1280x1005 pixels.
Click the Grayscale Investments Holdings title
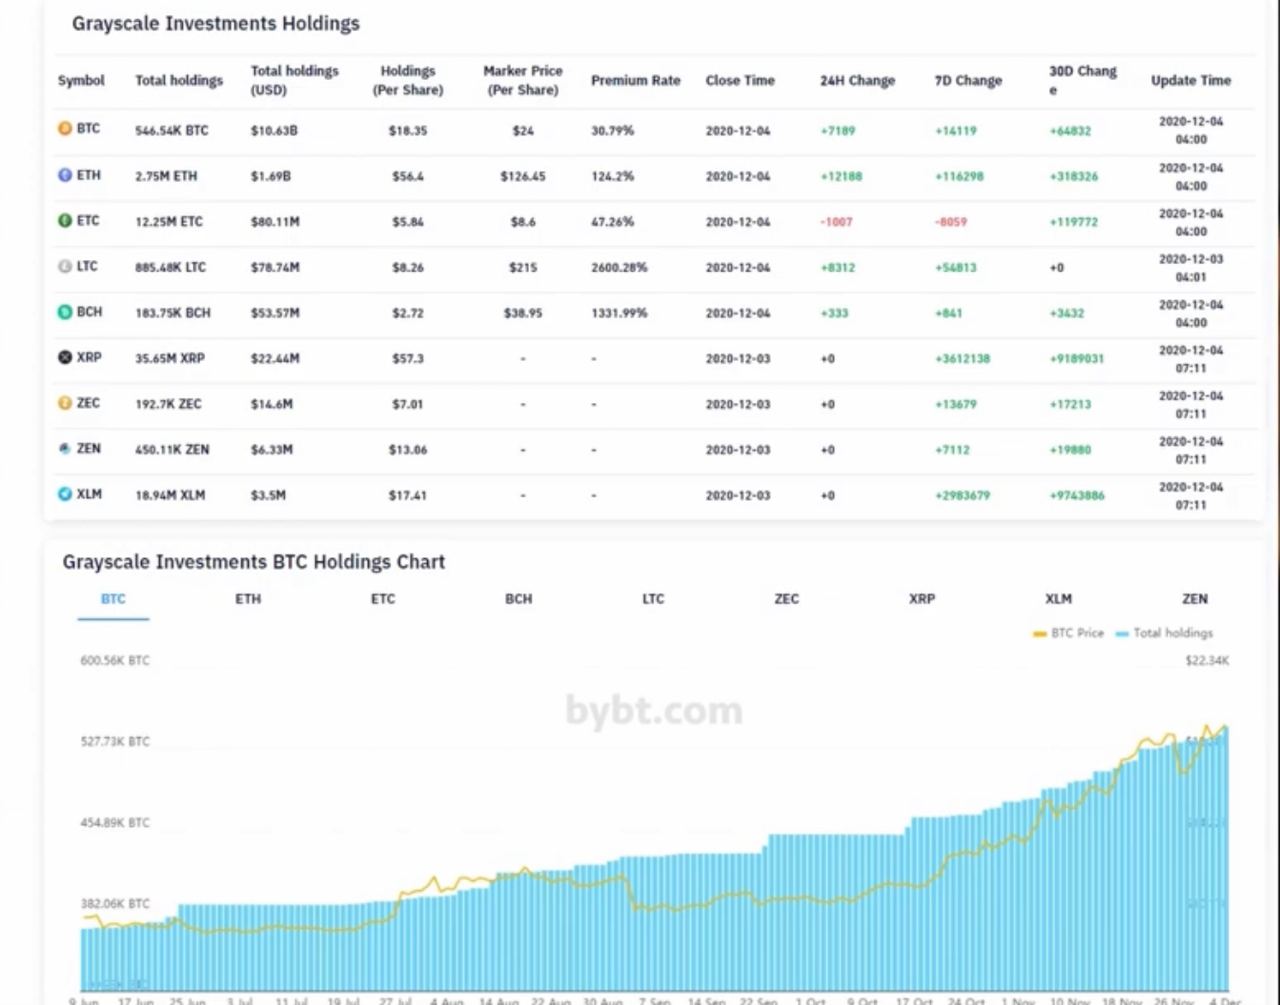click(215, 23)
